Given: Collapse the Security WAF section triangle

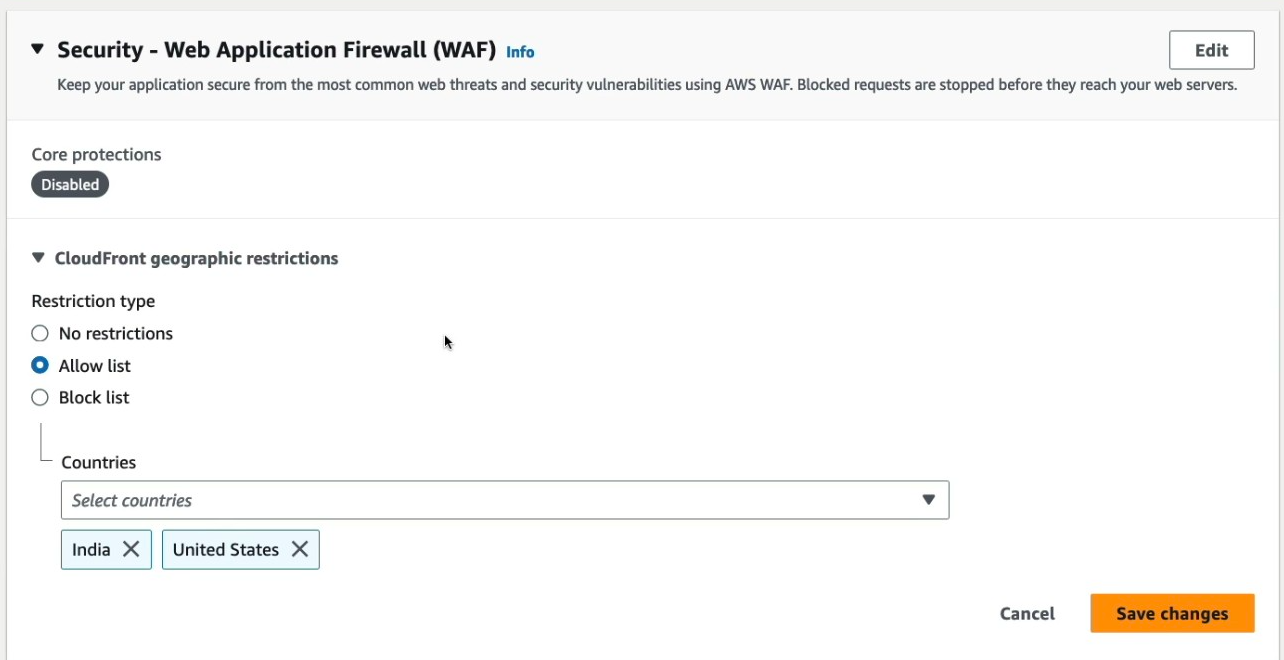Looking at the screenshot, I should 38,49.
